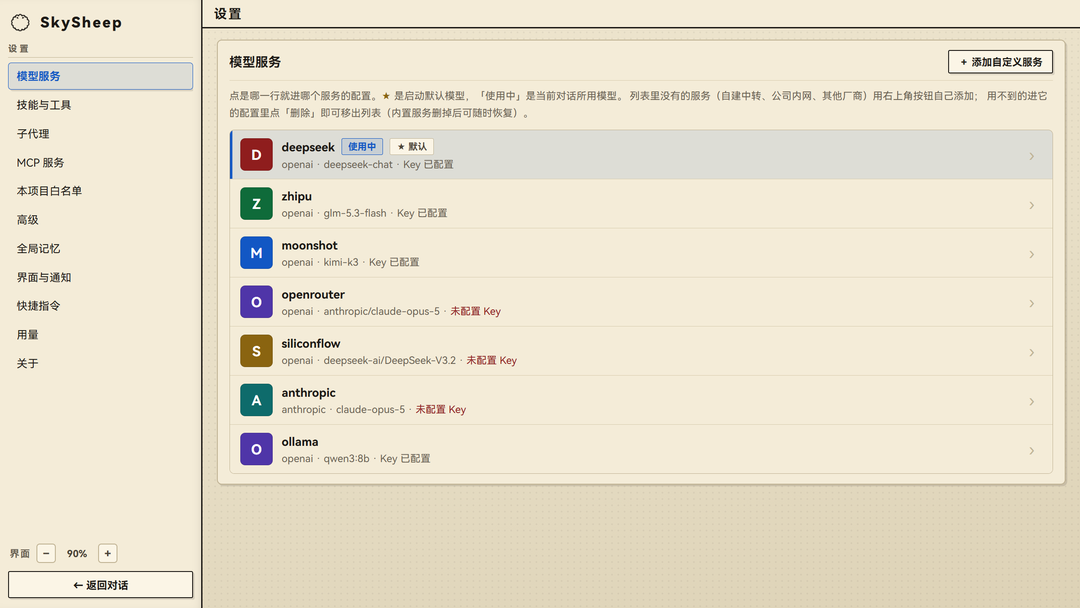Click the siliconflow service name
1080x608 pixels.
pos(311,343)
